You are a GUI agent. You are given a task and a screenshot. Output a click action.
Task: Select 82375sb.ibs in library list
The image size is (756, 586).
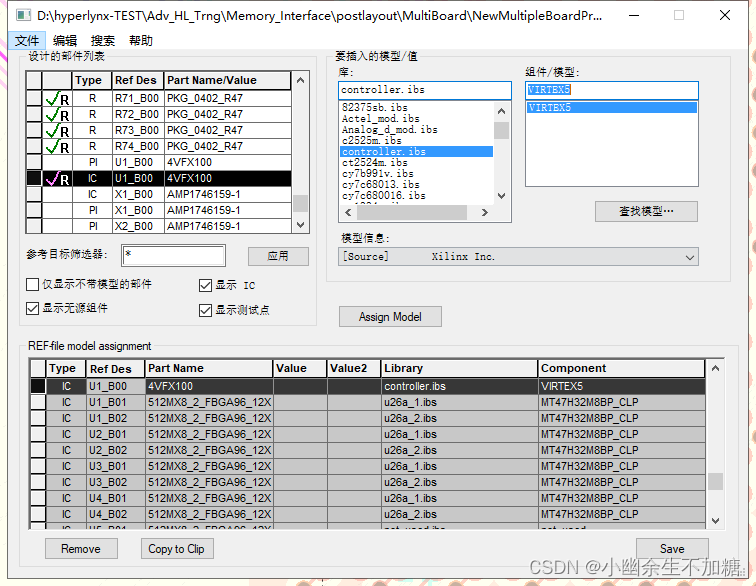coord(375,107)
